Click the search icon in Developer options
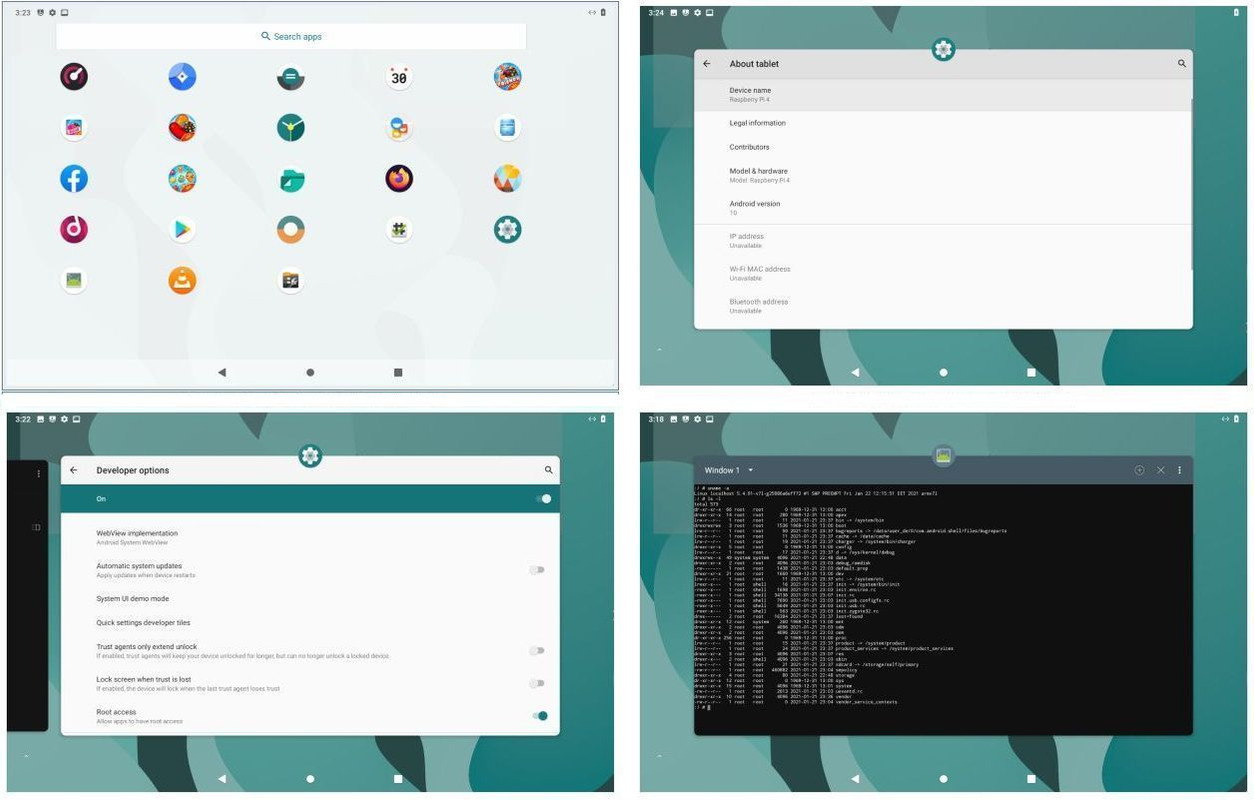Screen dimensions: 1254x800 point(549,470)
